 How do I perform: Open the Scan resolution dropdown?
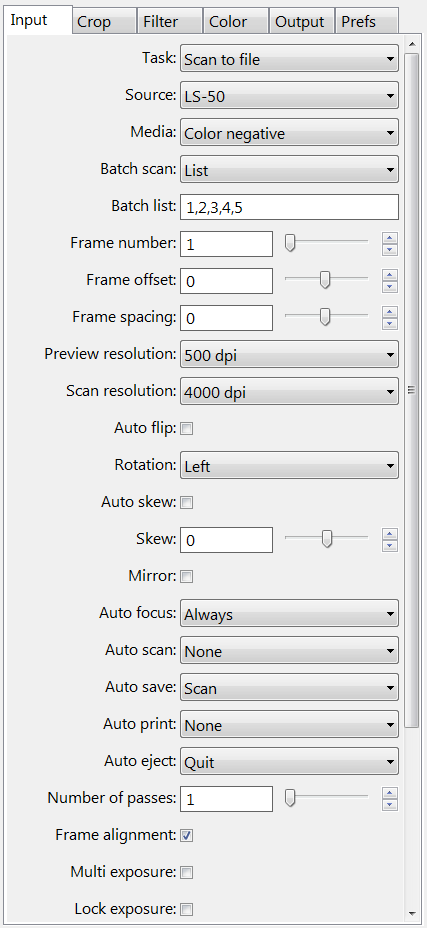tap(289, 392)
